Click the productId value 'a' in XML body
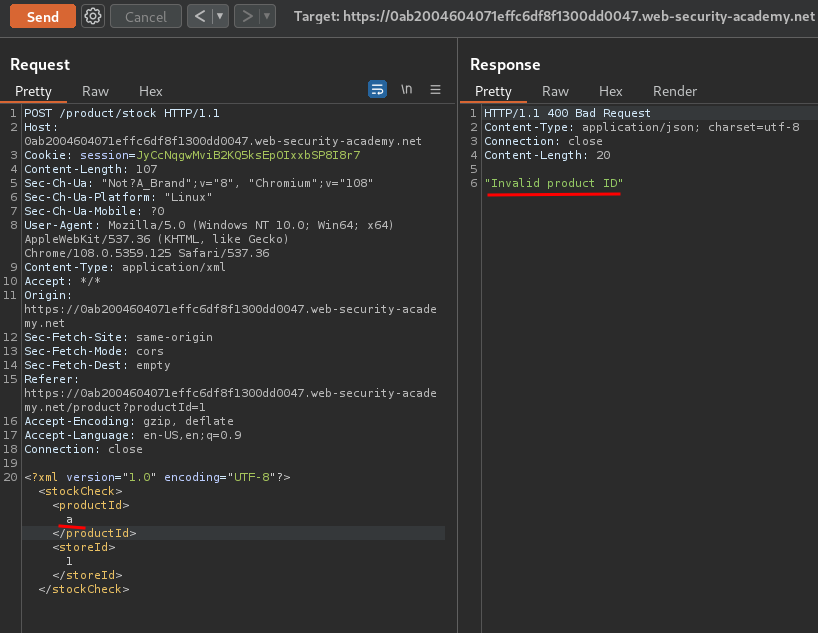This screenshot has height=633, width=818. pyautogui.click(x=69, y=519)
